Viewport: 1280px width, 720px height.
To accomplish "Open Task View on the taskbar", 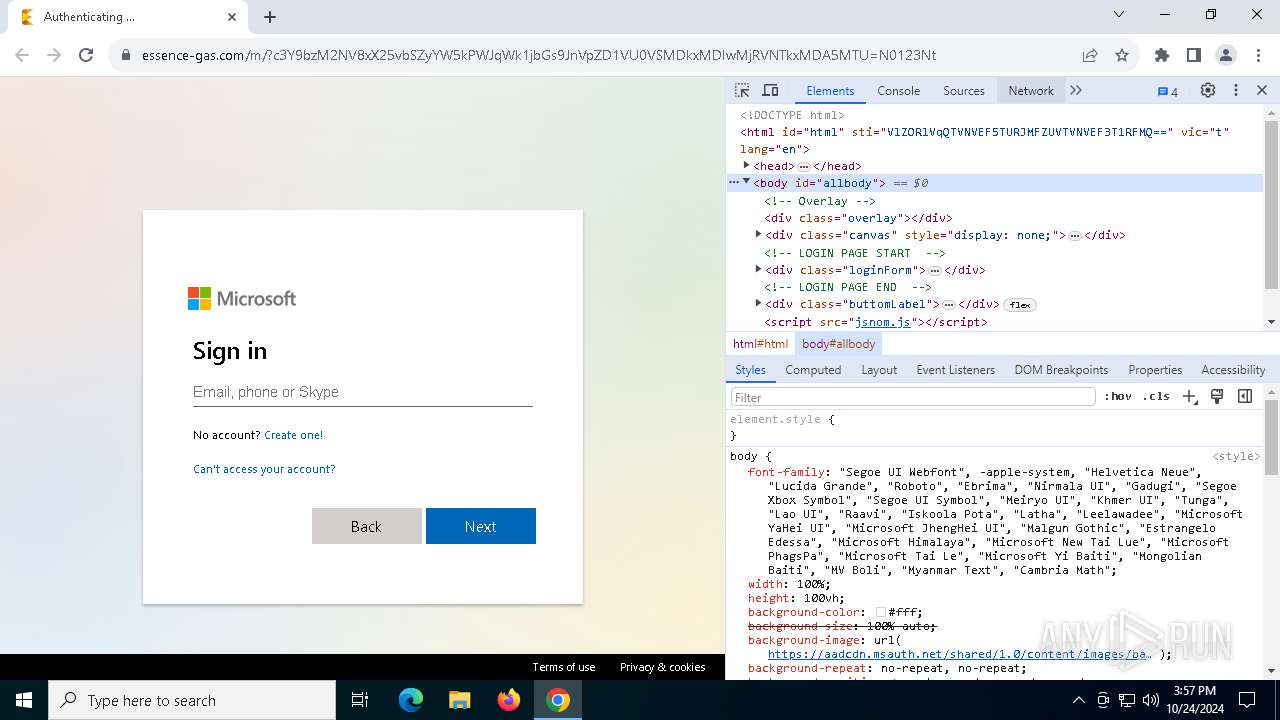I will click(360, 700).
